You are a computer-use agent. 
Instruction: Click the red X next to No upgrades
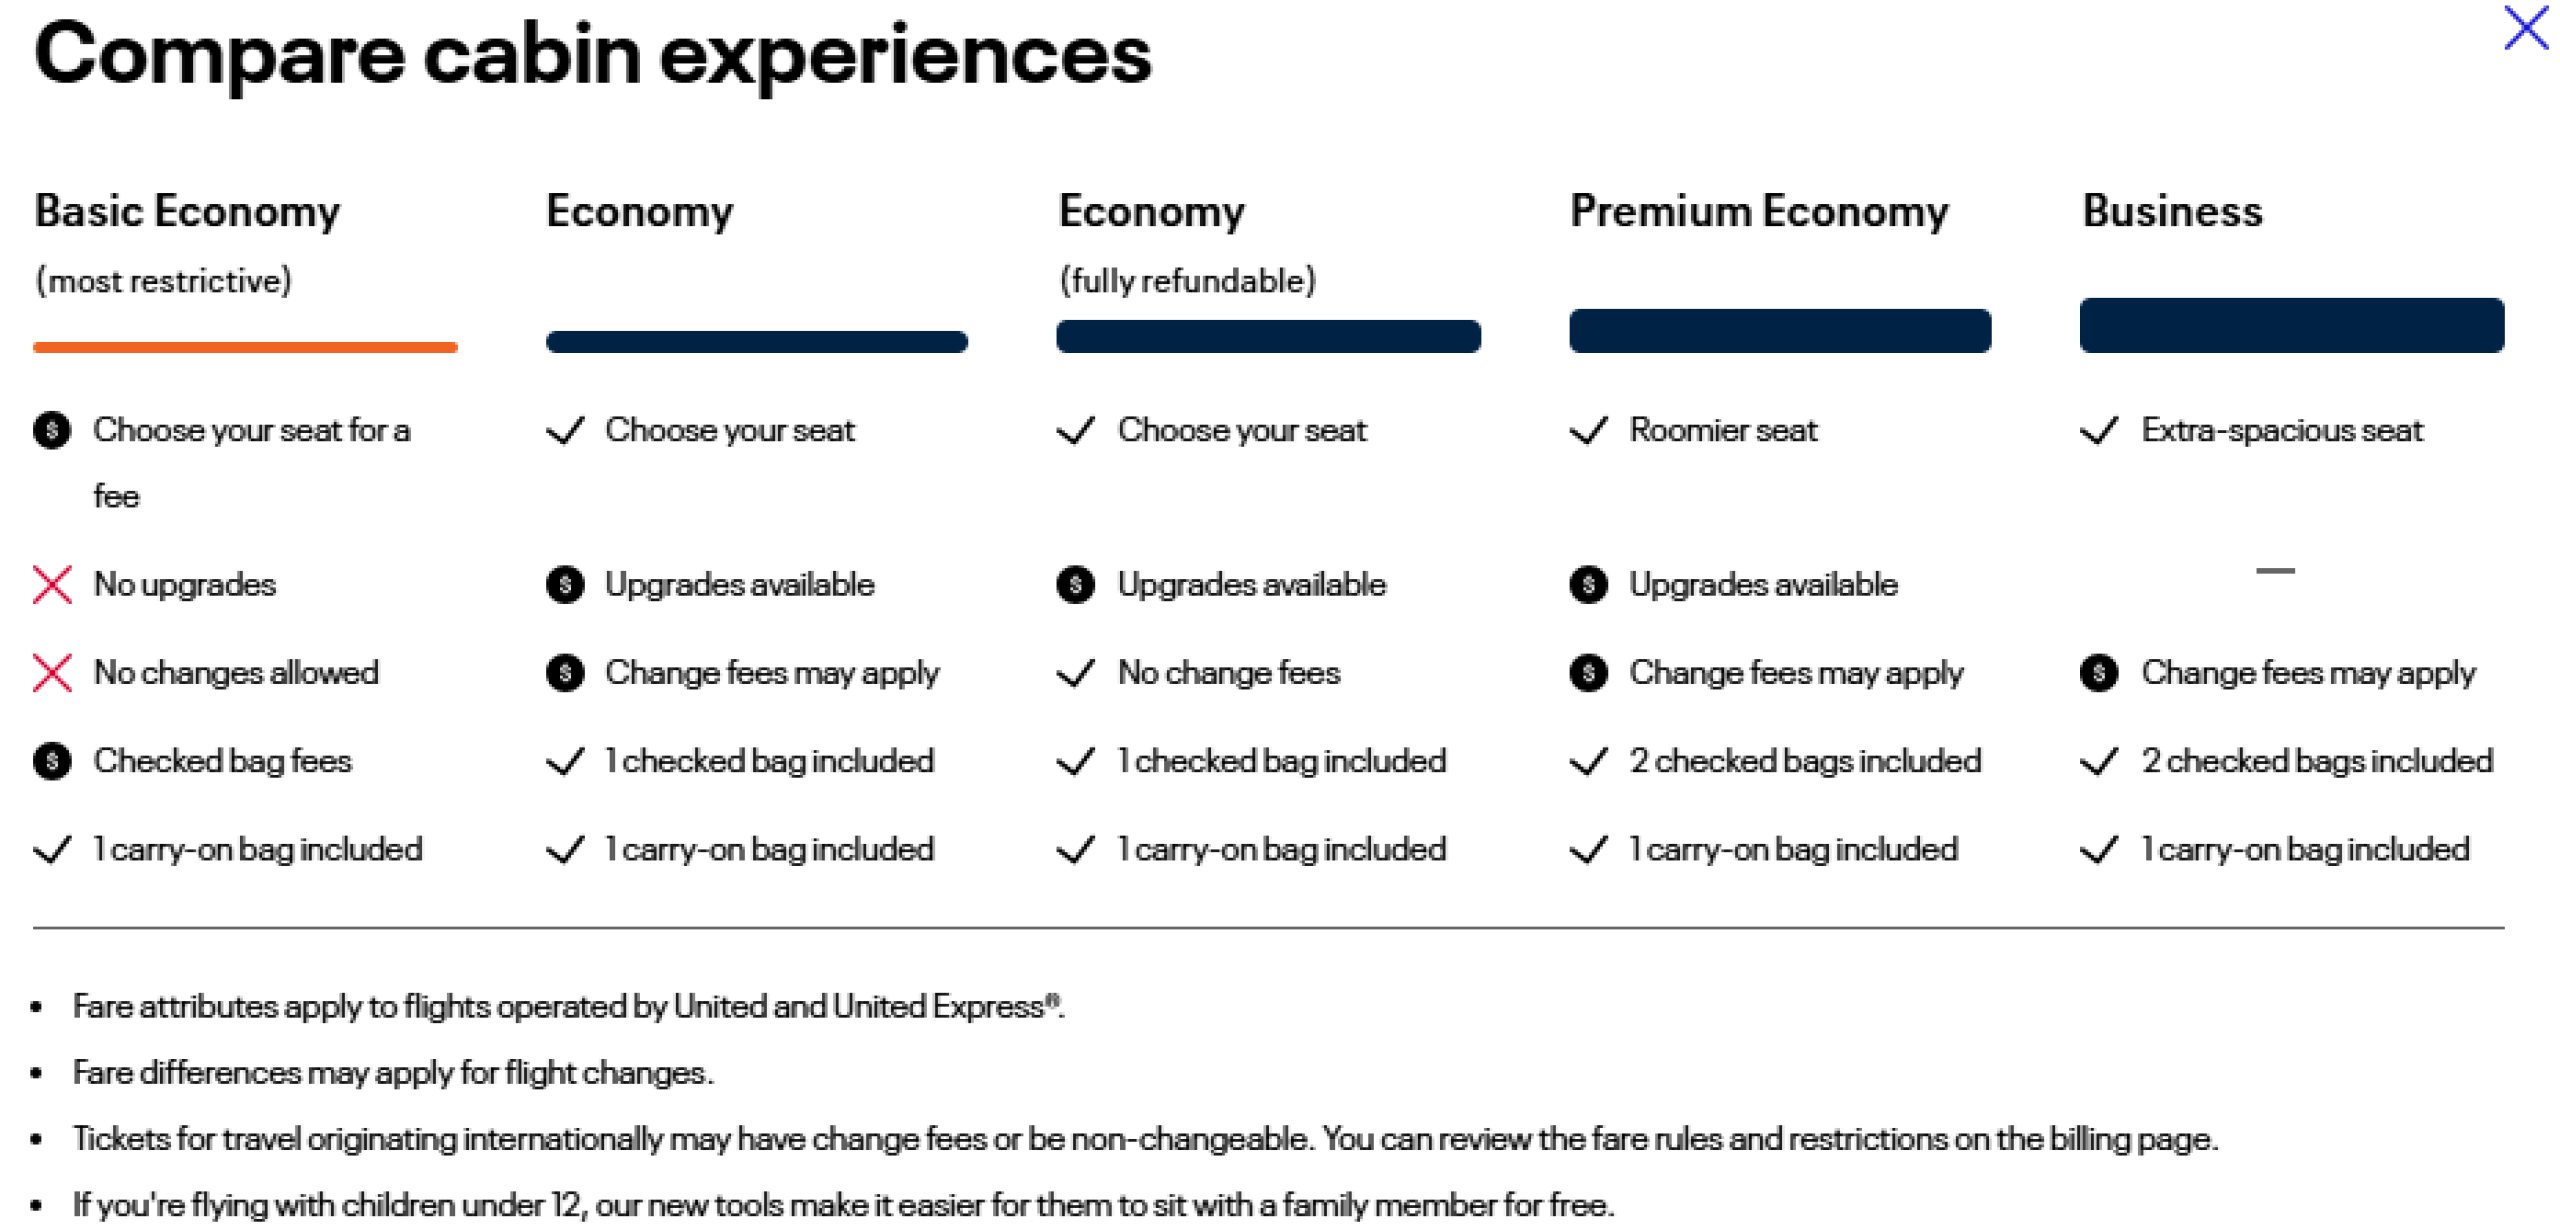[x=52, y=585]
